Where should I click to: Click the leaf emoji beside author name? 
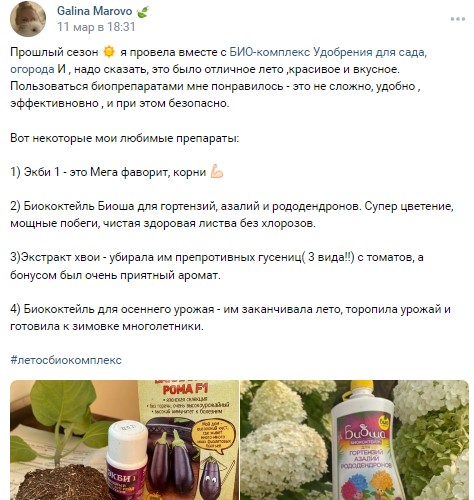pyautogui.click(x=143, y=12)
